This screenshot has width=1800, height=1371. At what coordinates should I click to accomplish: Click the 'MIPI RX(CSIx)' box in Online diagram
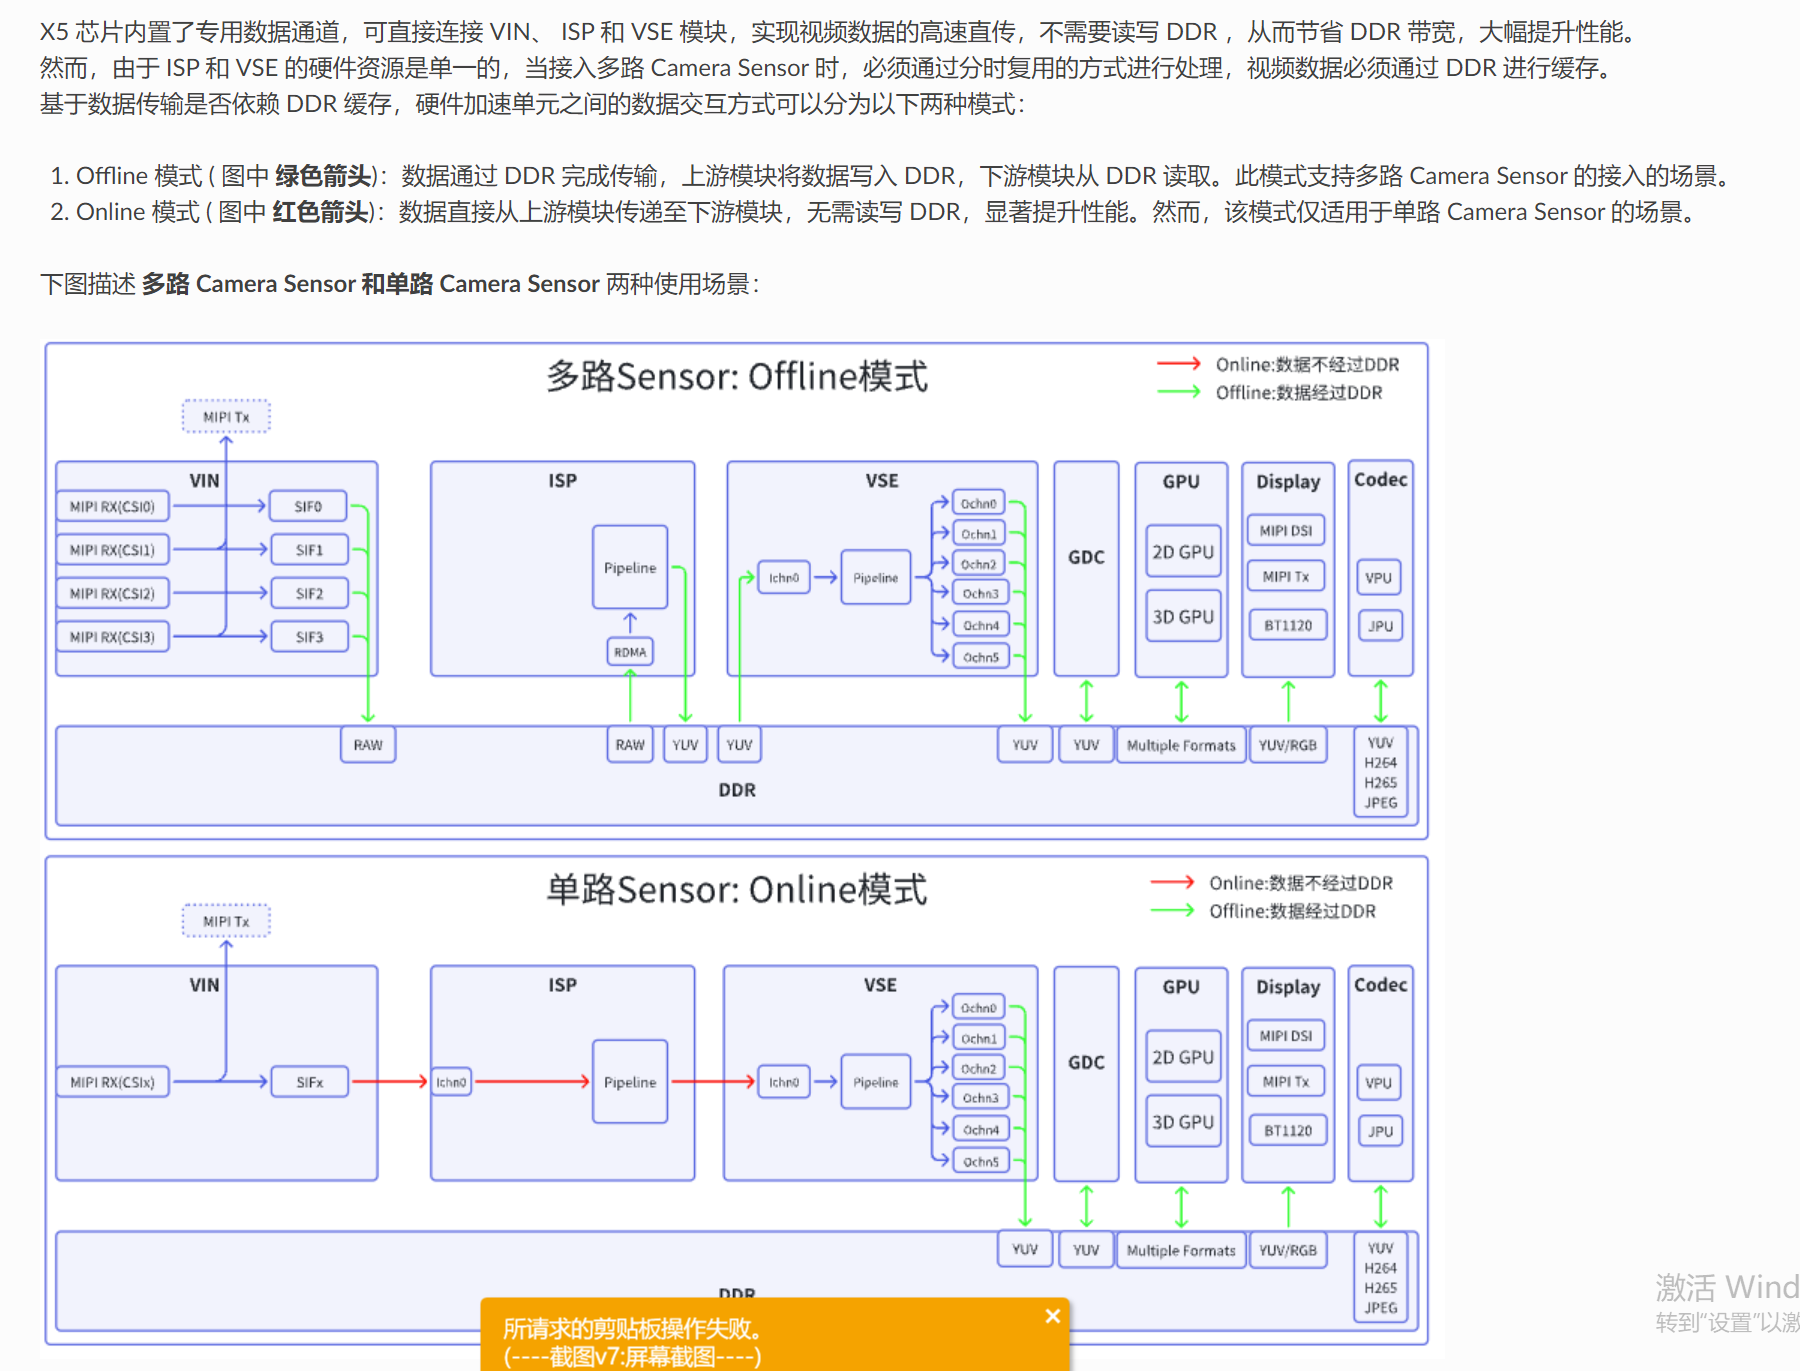[x=113, y=1082]
